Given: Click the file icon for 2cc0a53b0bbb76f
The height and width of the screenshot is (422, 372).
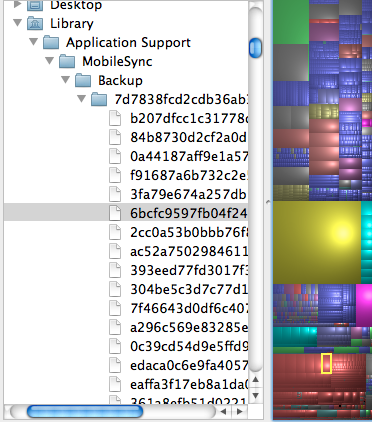Looking at the screenshot, I should [x=115, y=232].
